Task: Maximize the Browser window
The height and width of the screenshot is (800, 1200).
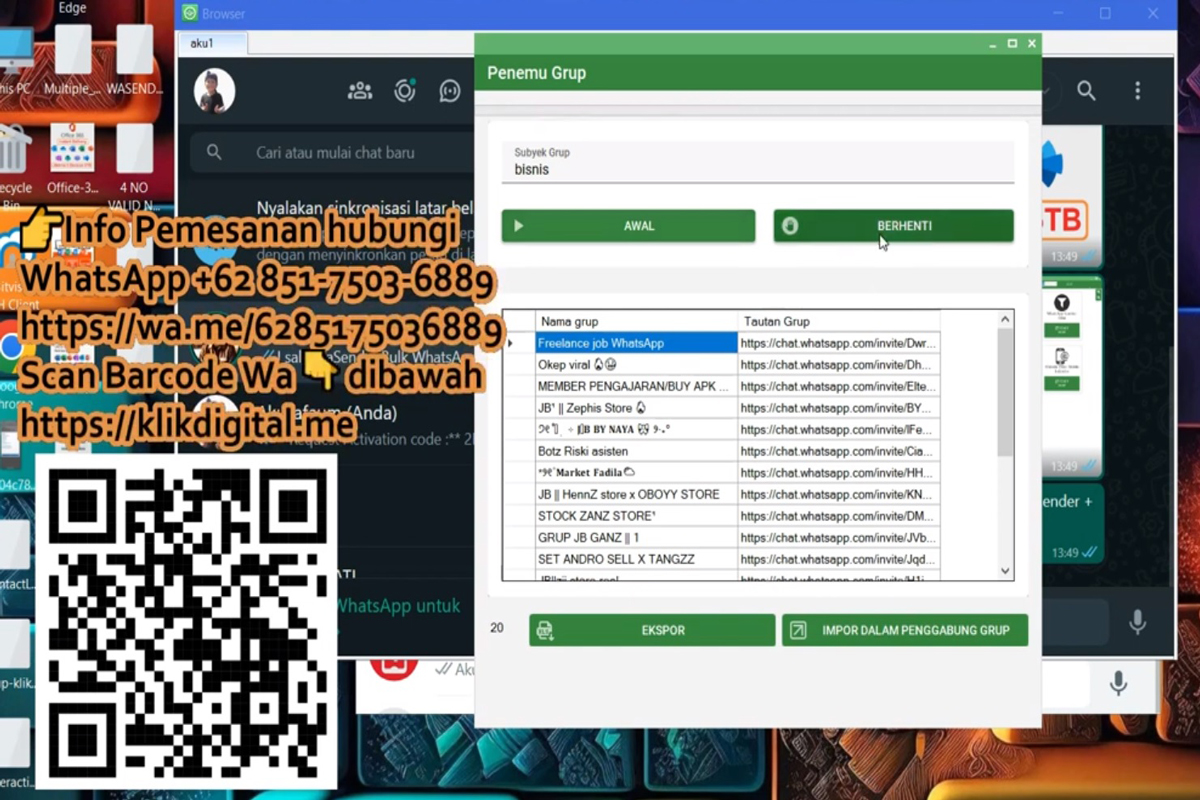Action: coord(1105,14)
